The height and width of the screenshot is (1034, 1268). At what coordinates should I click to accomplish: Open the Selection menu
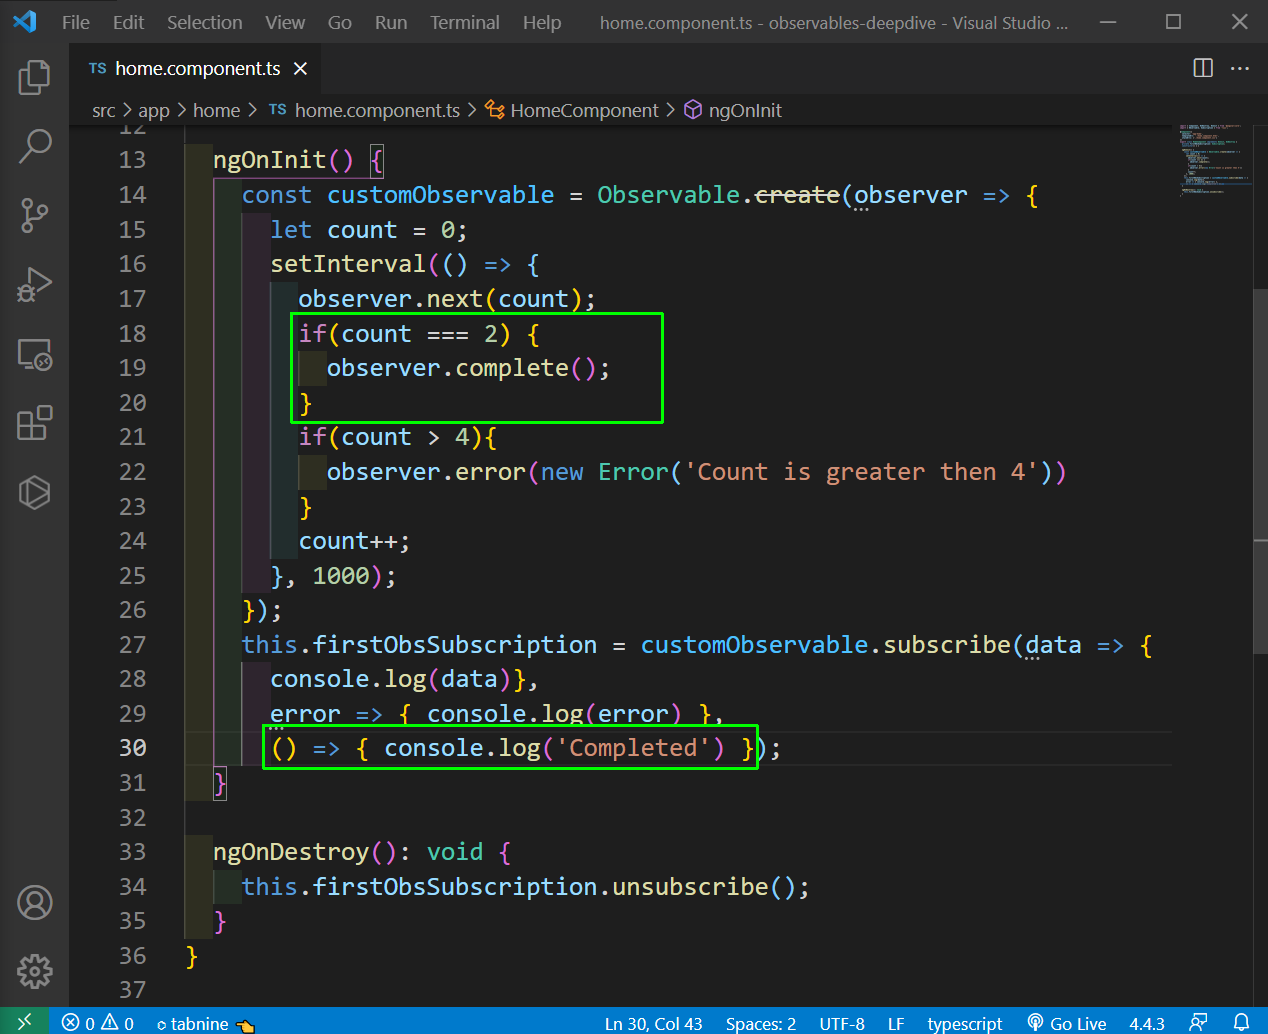pos(204,22)
